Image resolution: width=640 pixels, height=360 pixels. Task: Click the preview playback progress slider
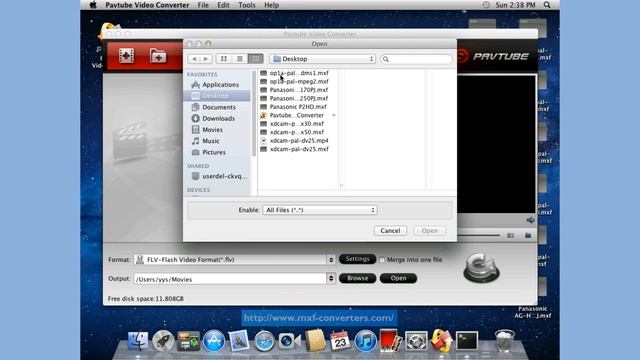[x=478, y=235]
